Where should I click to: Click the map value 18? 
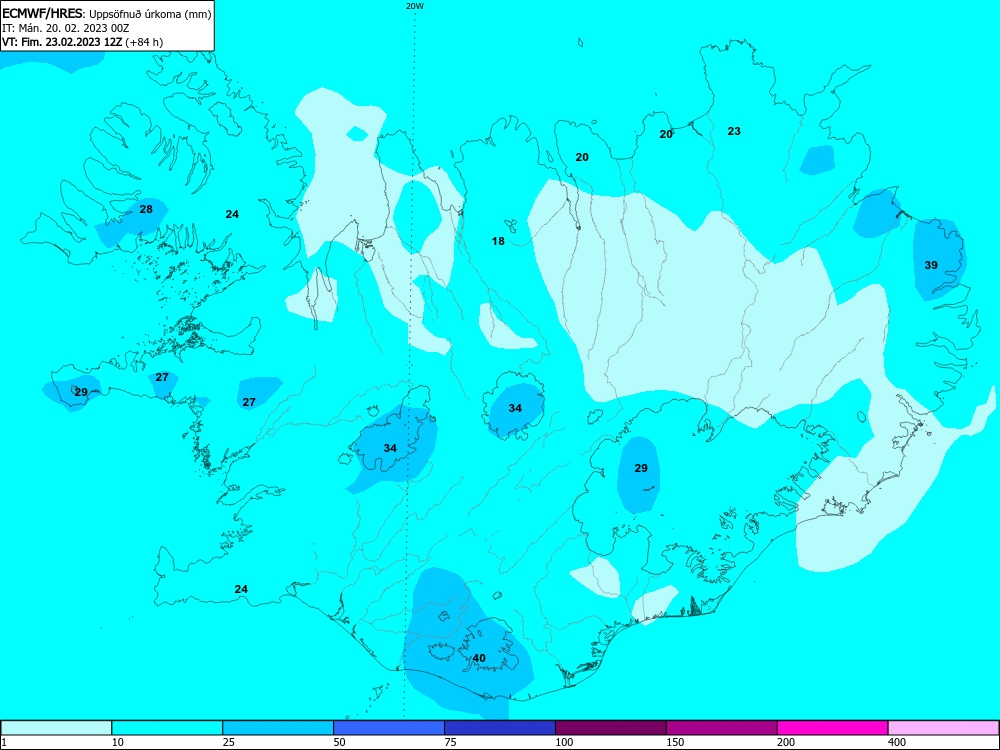tap(498, 241)
